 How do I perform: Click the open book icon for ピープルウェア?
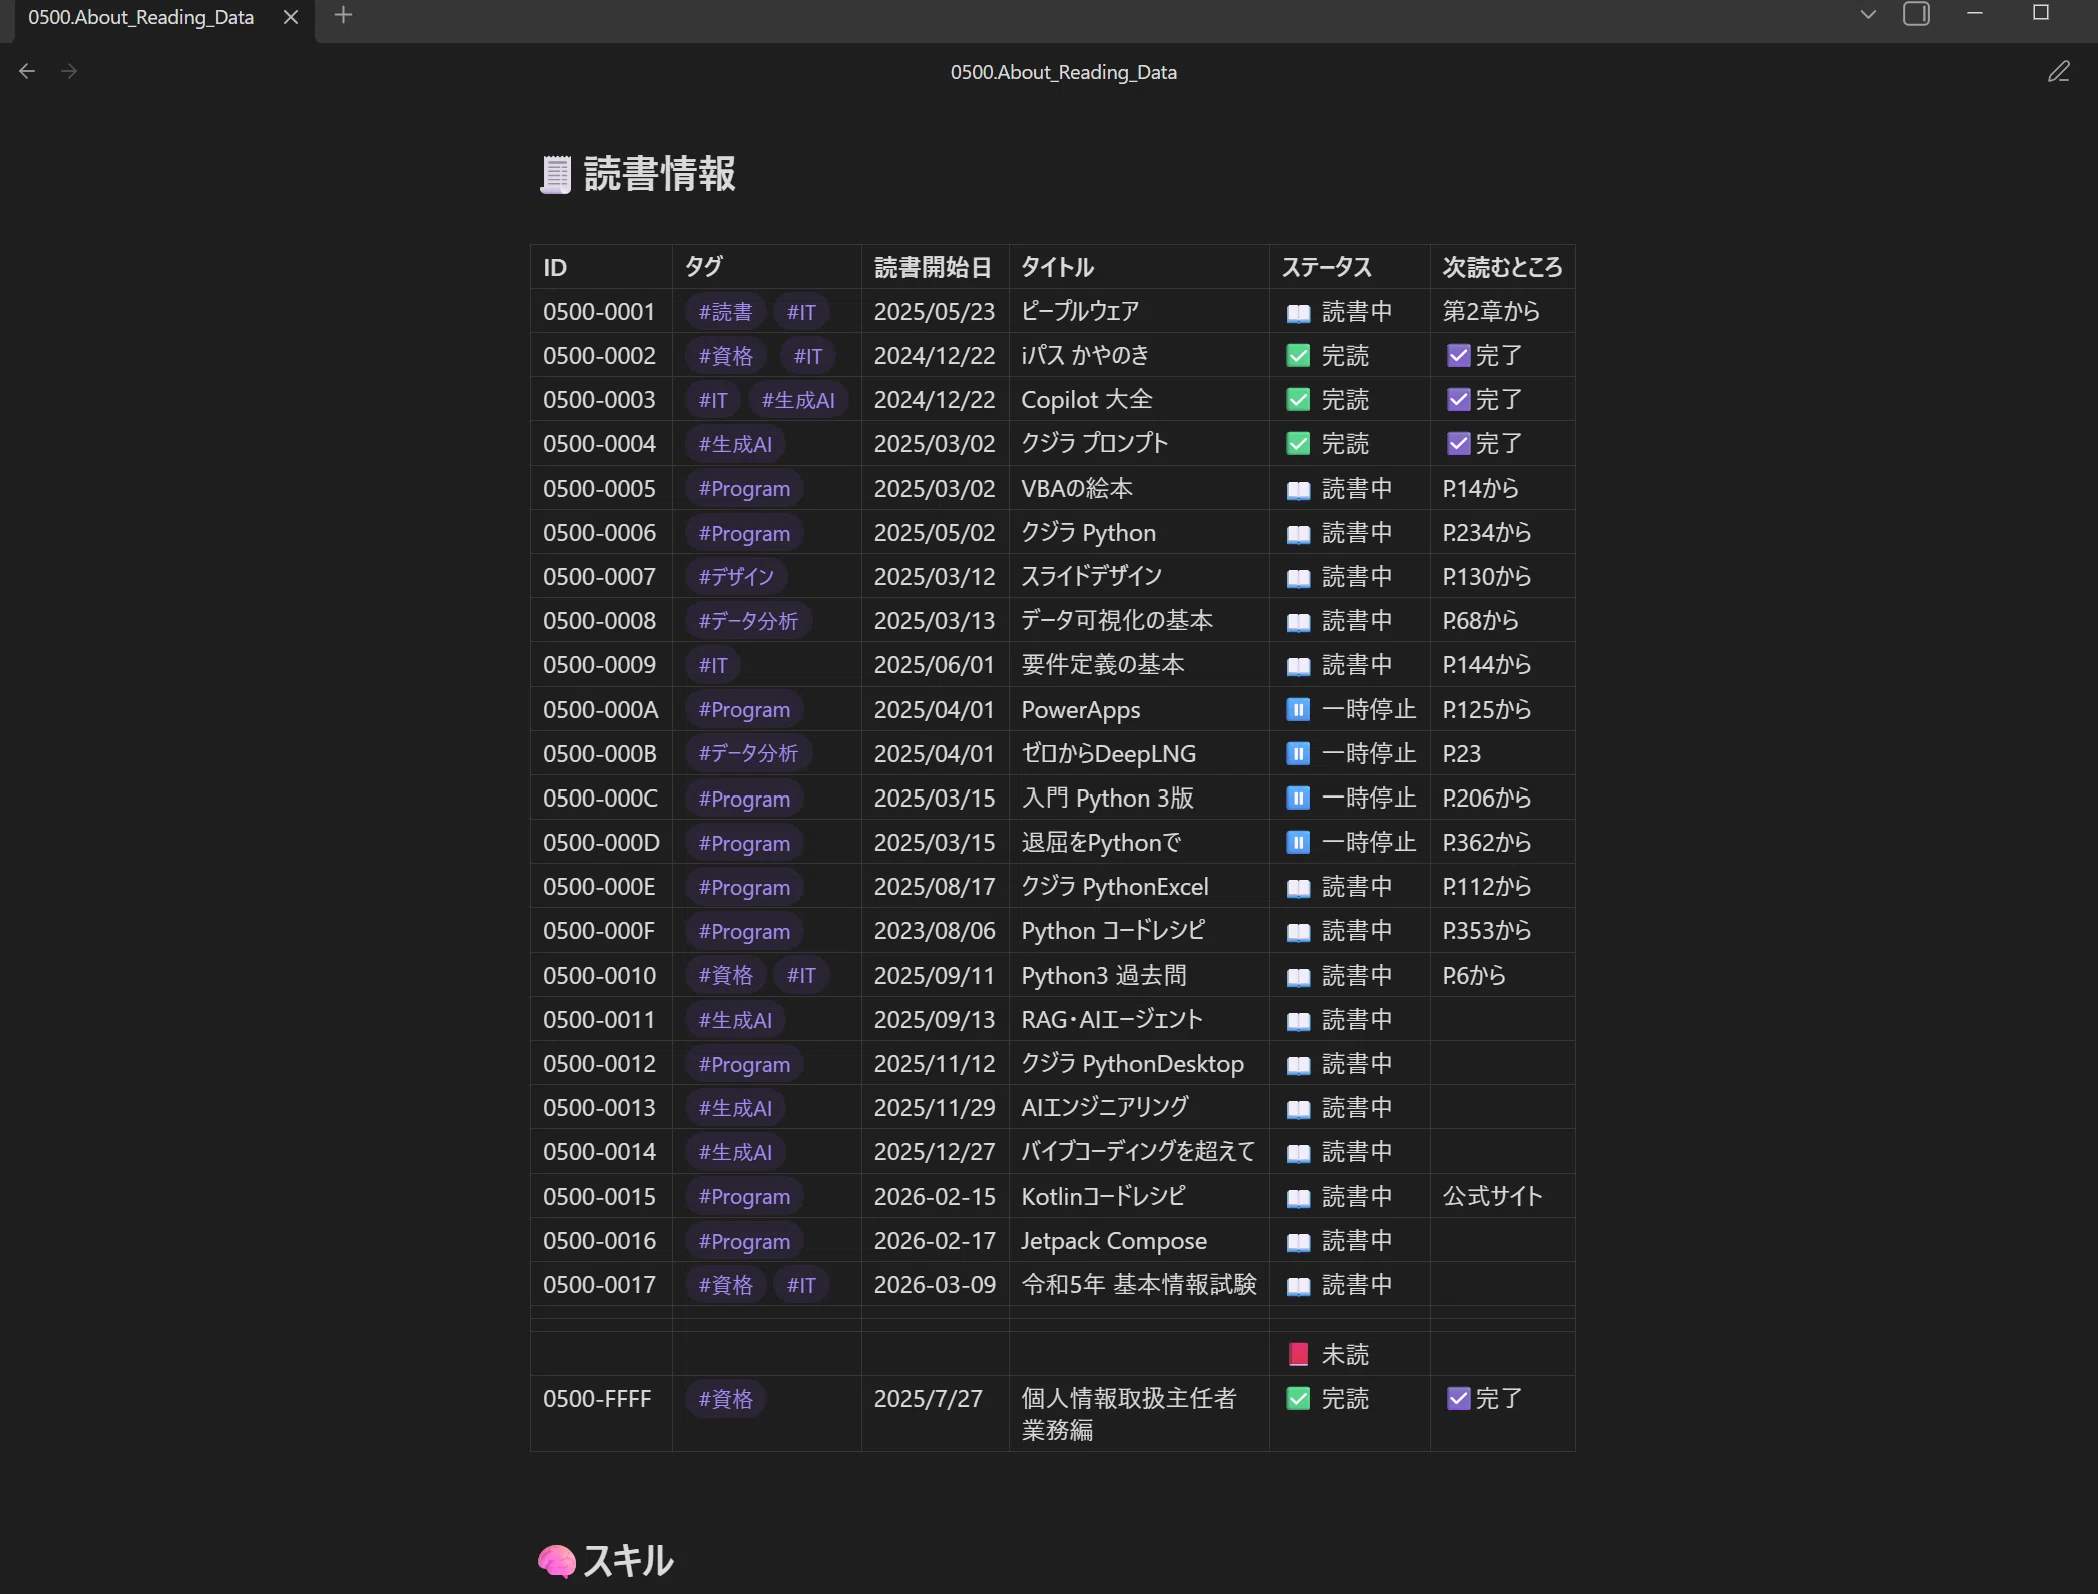click(1298, 312)
